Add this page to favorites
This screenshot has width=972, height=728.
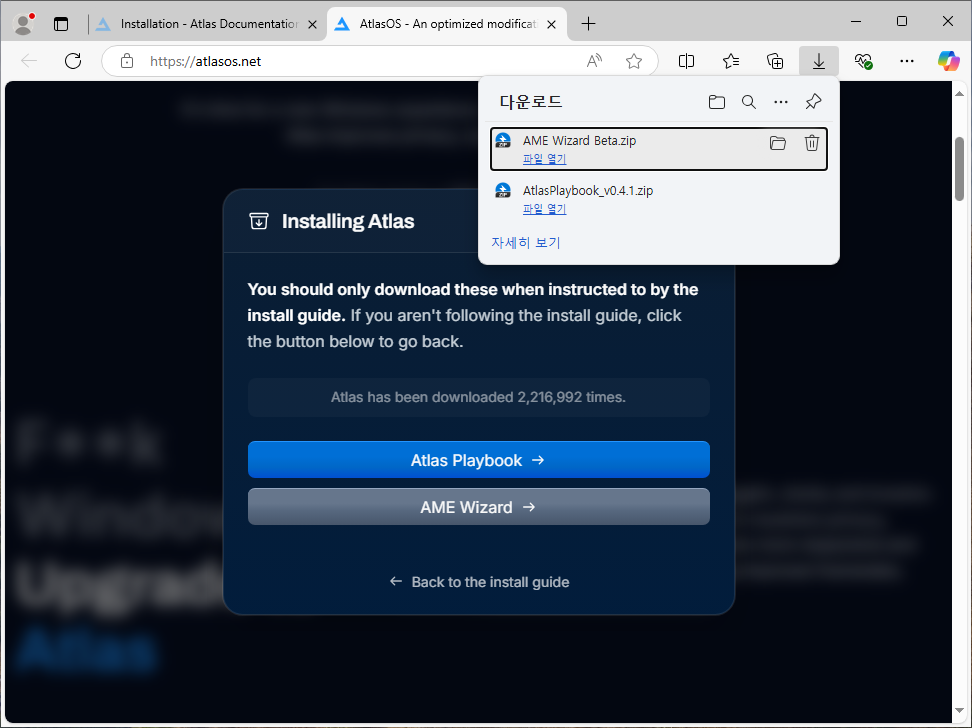tap(634, 61)
